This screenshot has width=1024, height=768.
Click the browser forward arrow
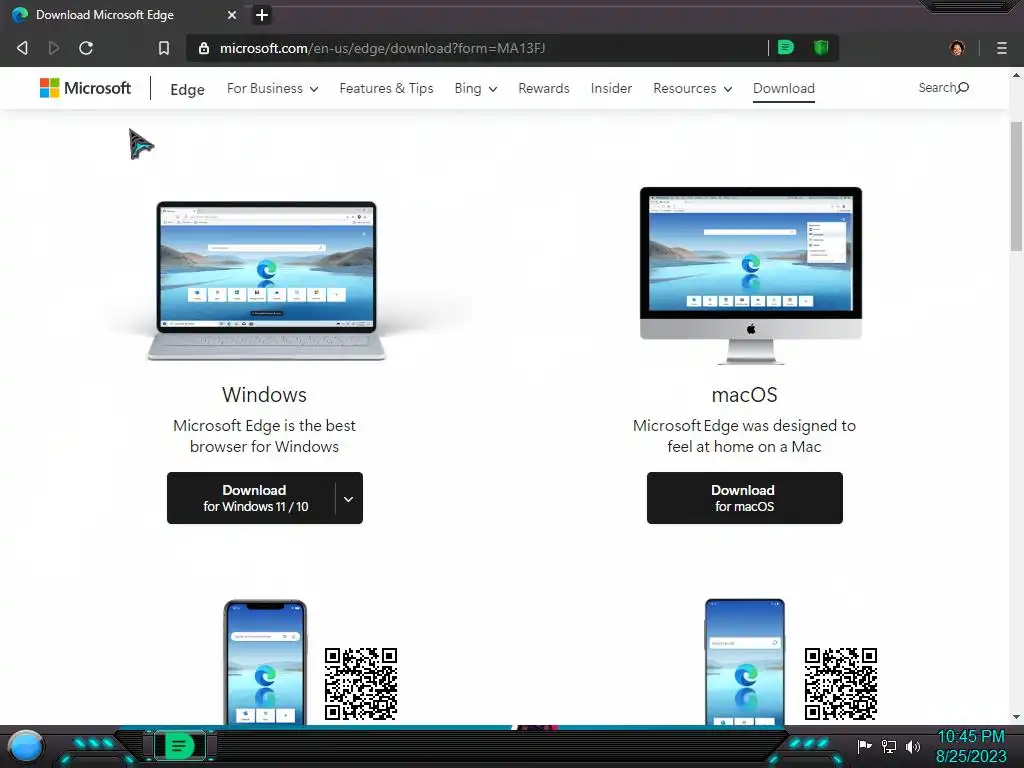point(54,48)
